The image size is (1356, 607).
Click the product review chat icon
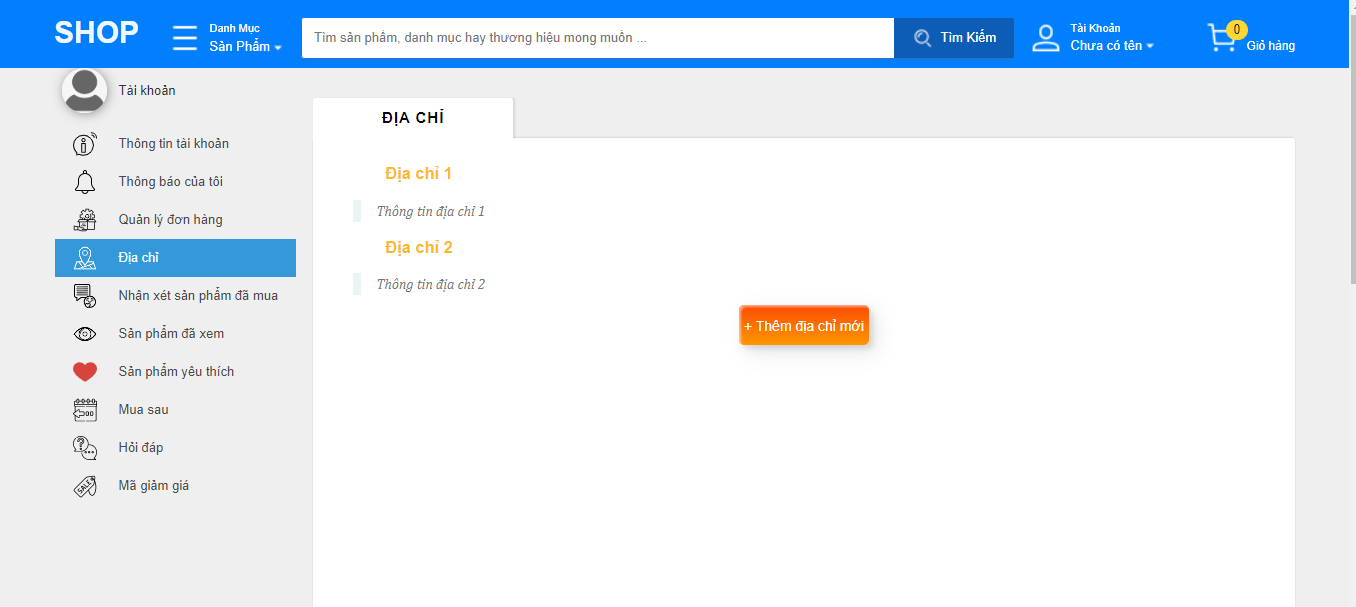pyautogui.click(x=85, y=296)
